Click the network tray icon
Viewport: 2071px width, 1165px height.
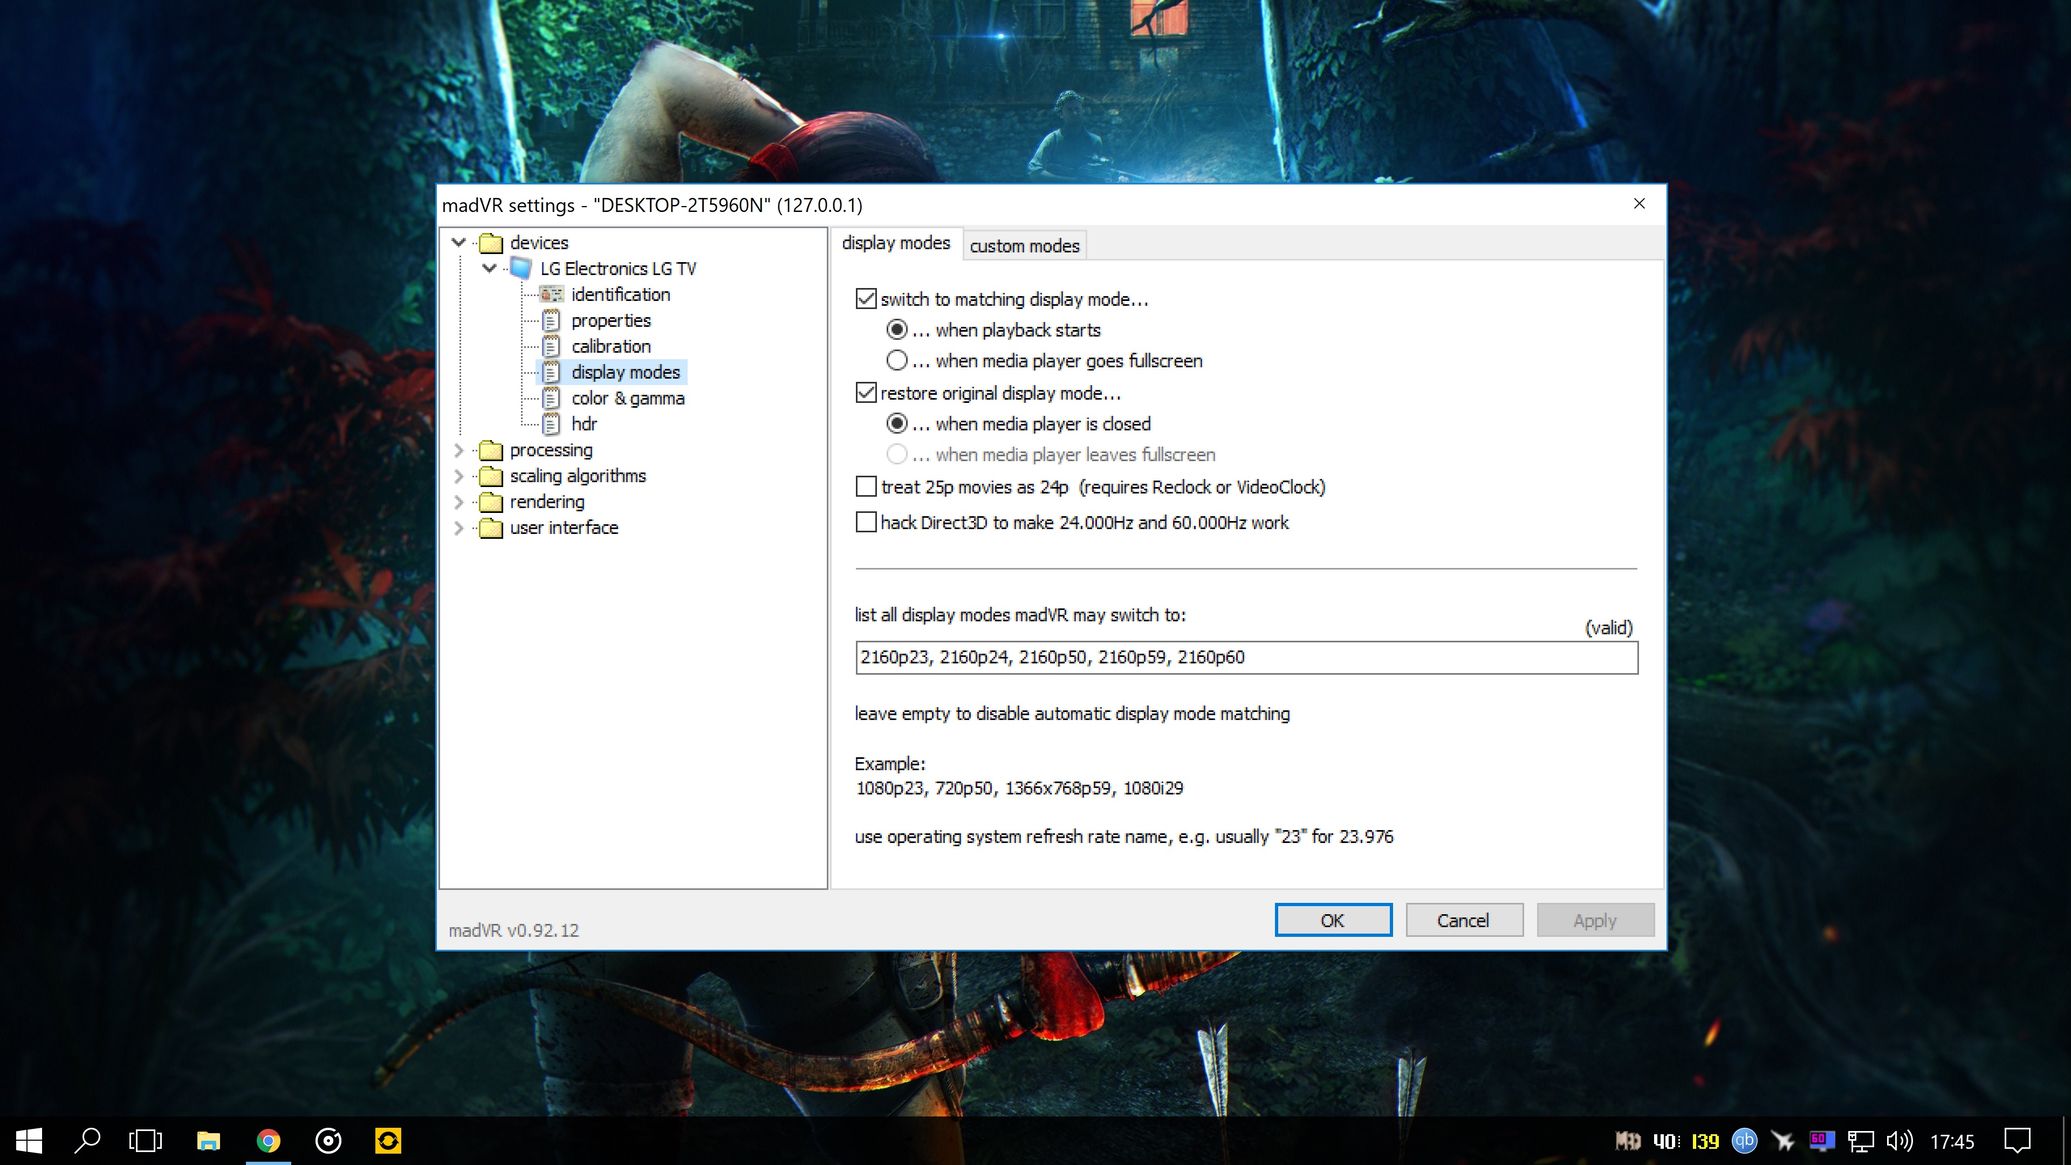[1860, 1141]
